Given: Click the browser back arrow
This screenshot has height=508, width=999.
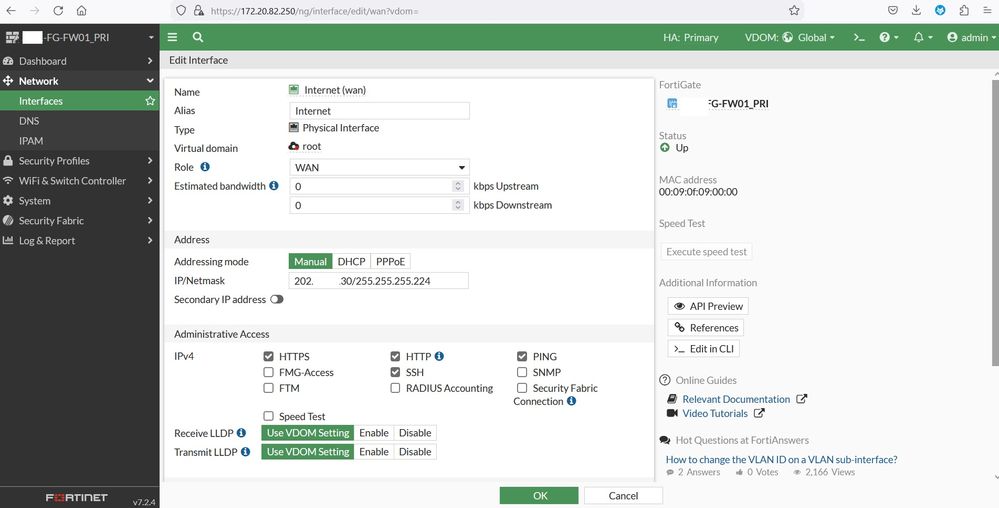Looking at the screenshot, I should pyautogui.click(x=11, y=11).
